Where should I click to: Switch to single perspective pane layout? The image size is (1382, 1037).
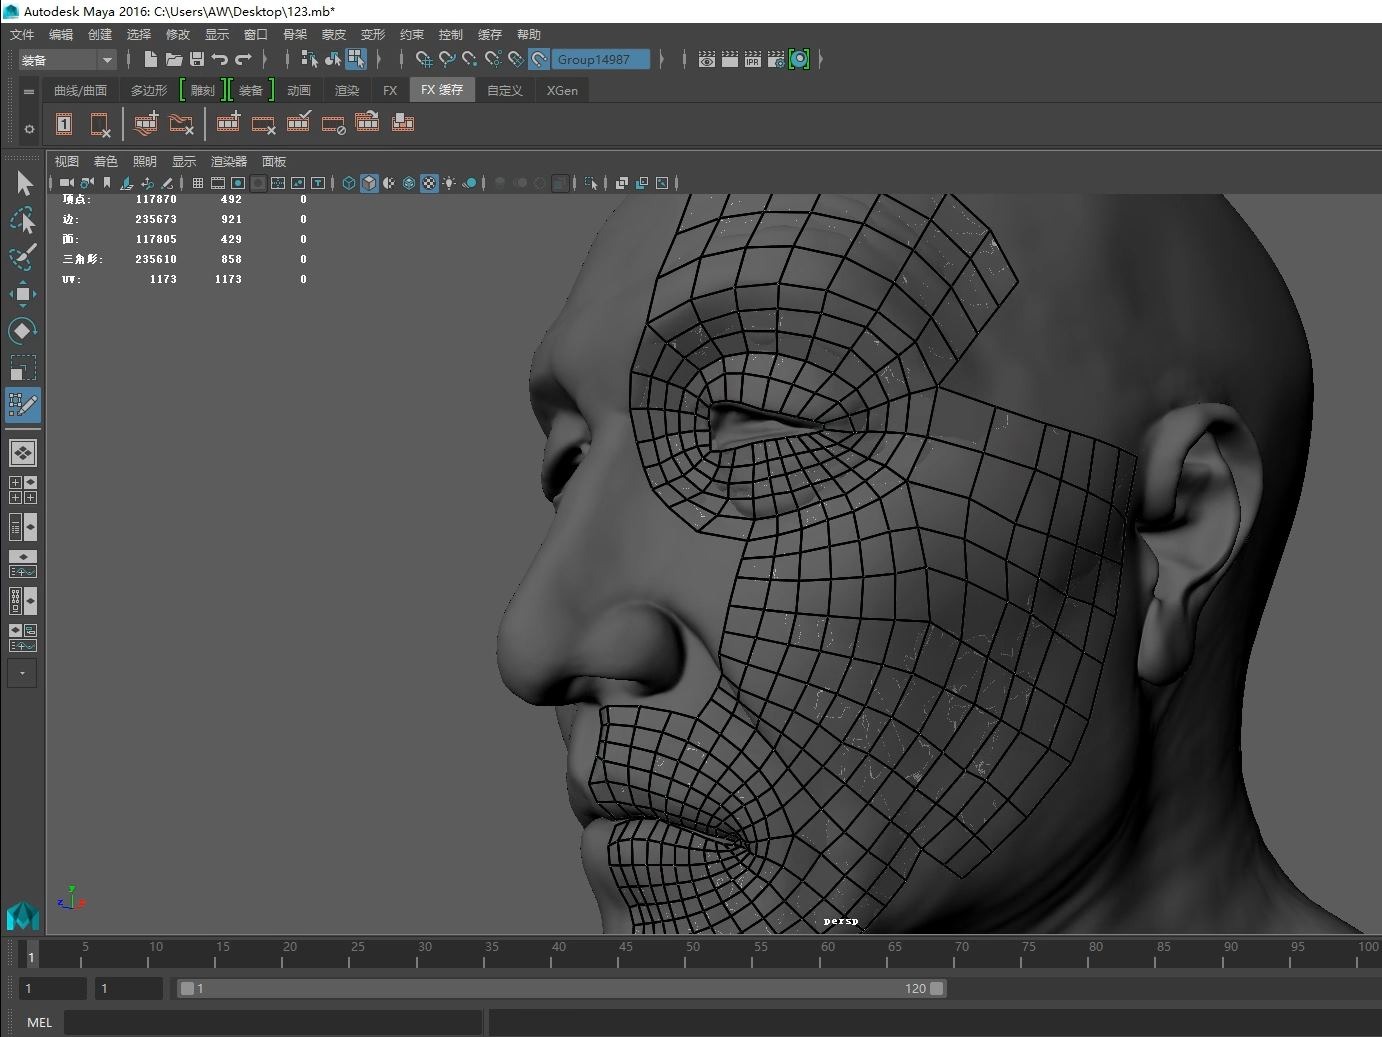pyautogui.click(x=22, y=453)
